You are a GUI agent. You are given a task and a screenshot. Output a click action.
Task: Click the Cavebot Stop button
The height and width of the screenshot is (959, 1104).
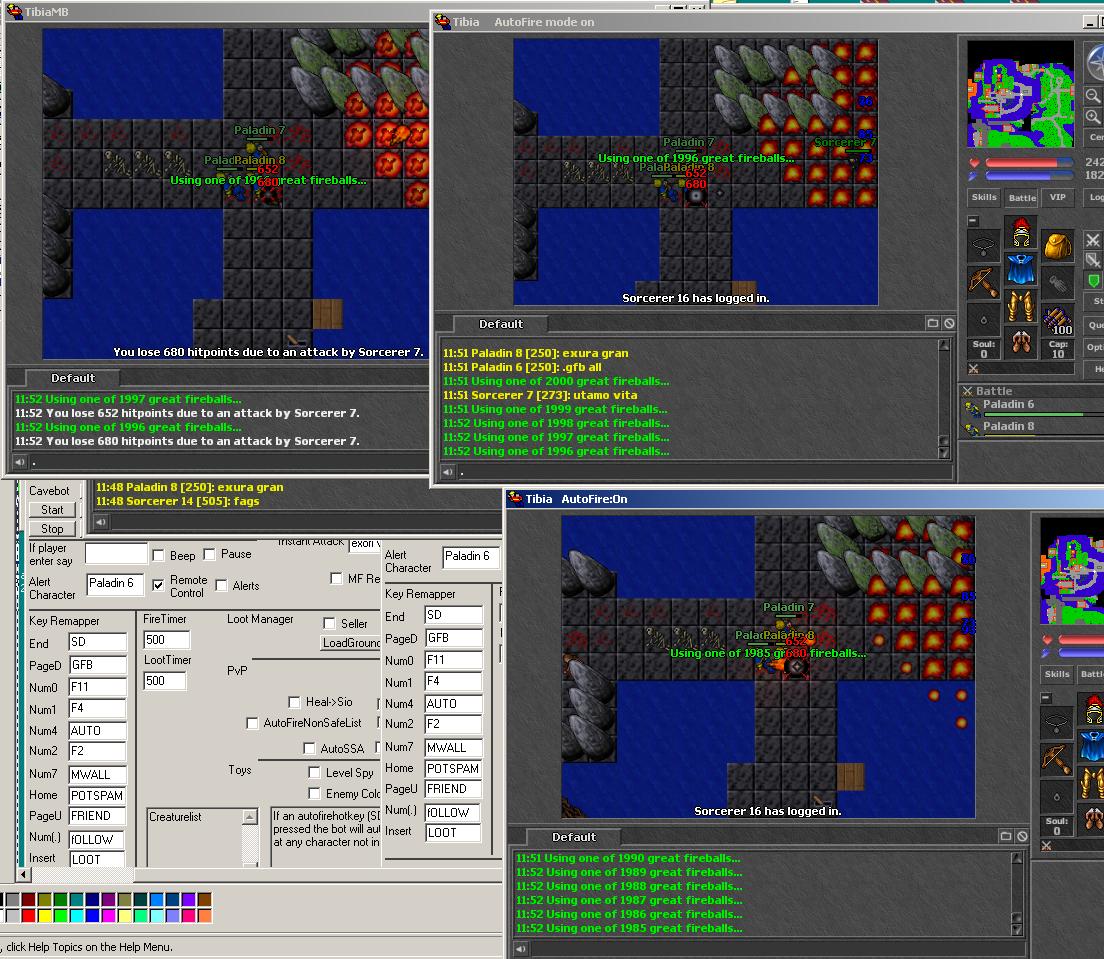tap(52, 529)
